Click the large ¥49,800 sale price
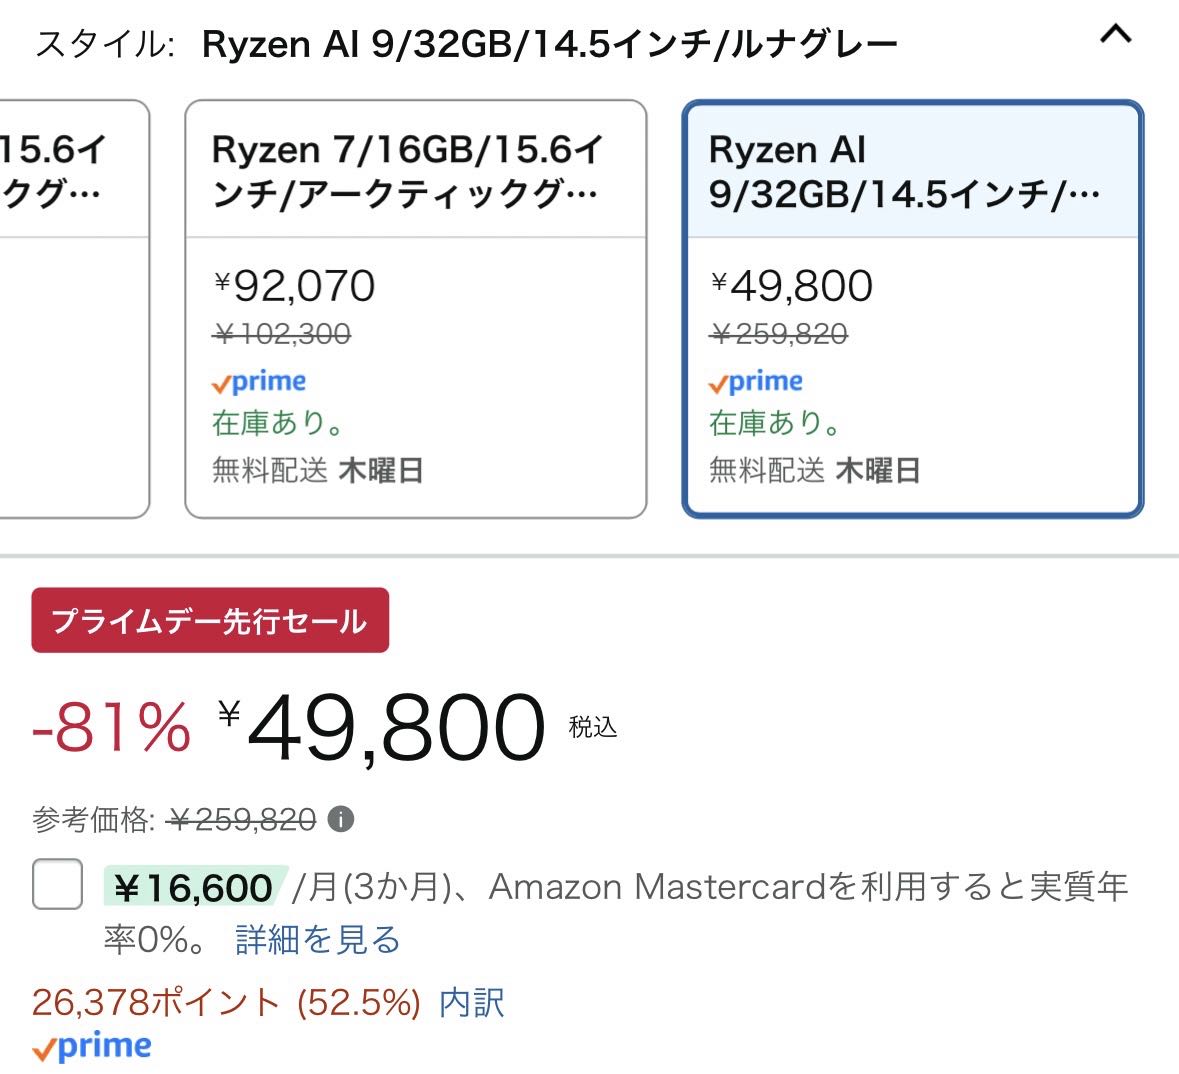 (x=381, y=728)
